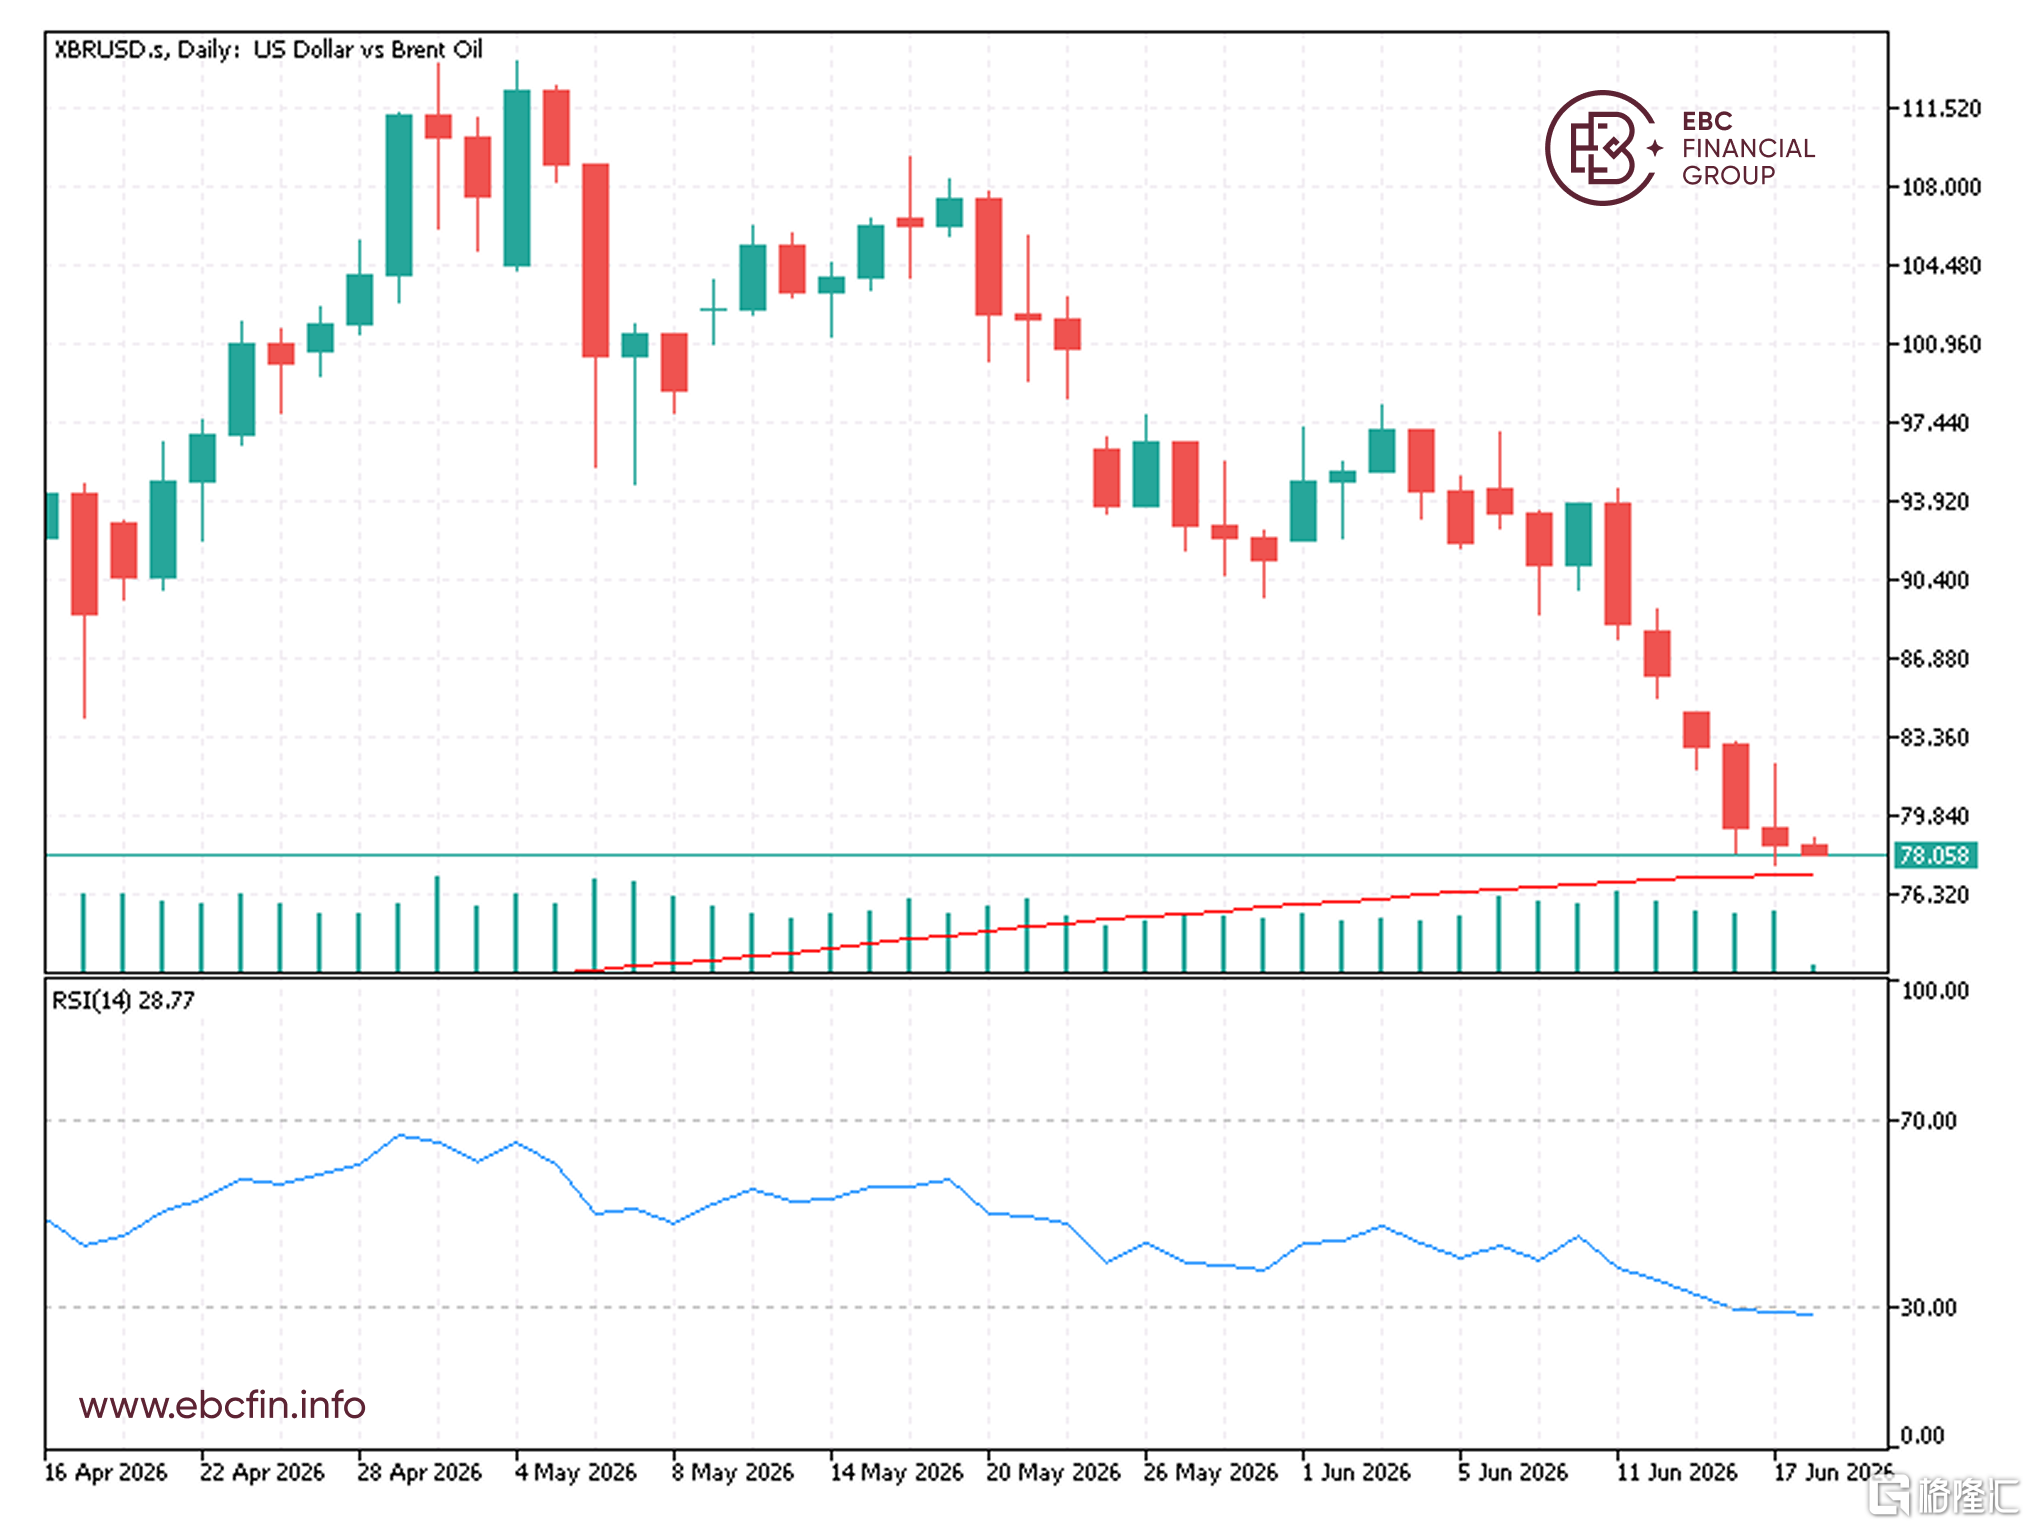Select the 20 May 2026 axis date
Viewport: 2028px width, 1526px height.
pyautogui.click(x=1053, y=1472)
